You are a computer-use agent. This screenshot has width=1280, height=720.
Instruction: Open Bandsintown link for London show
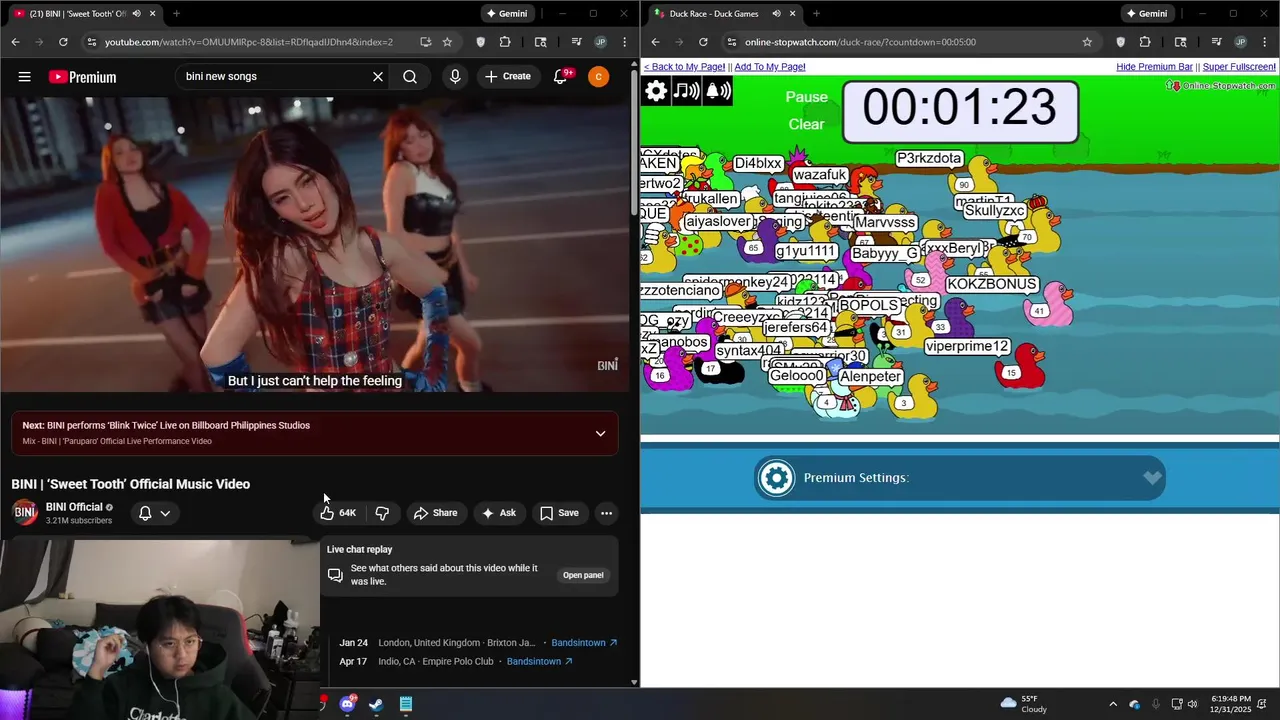pyautogui.click(x=584, y=643)
